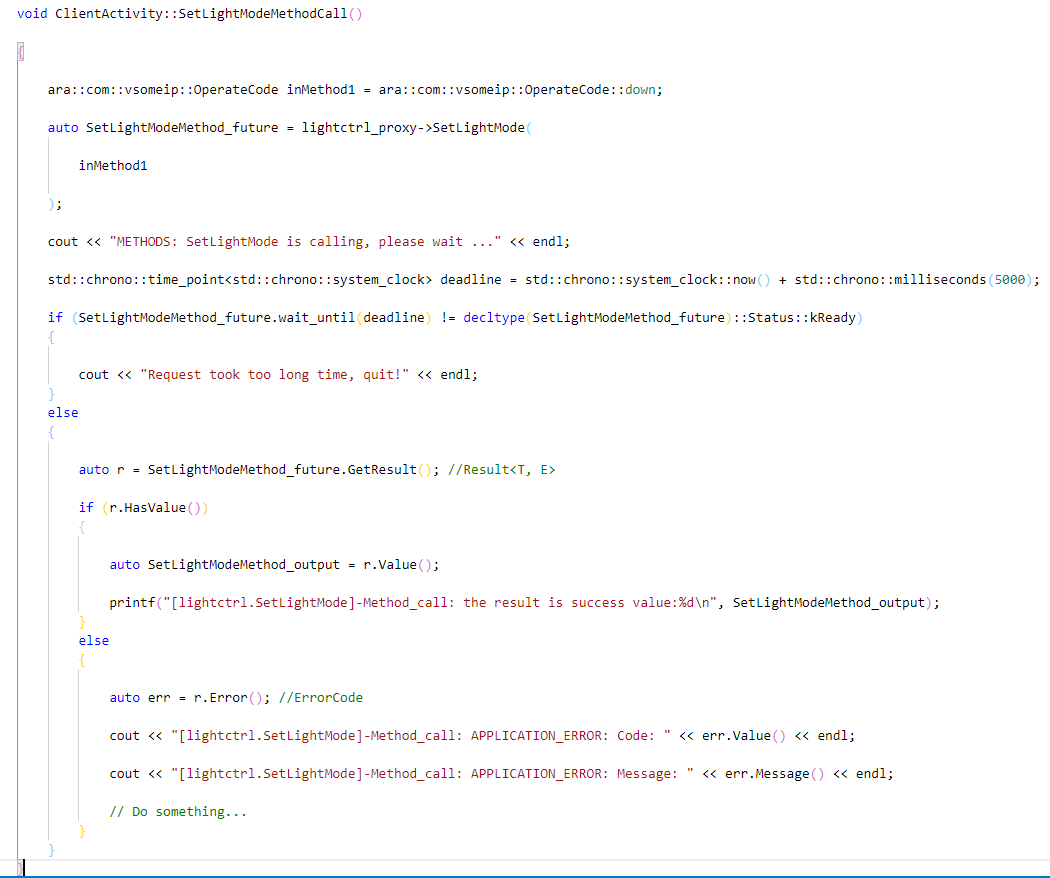Viewport: 1050px width, 878px height.
Task: Click the void keyword on first line
Action: click(32, 13)
